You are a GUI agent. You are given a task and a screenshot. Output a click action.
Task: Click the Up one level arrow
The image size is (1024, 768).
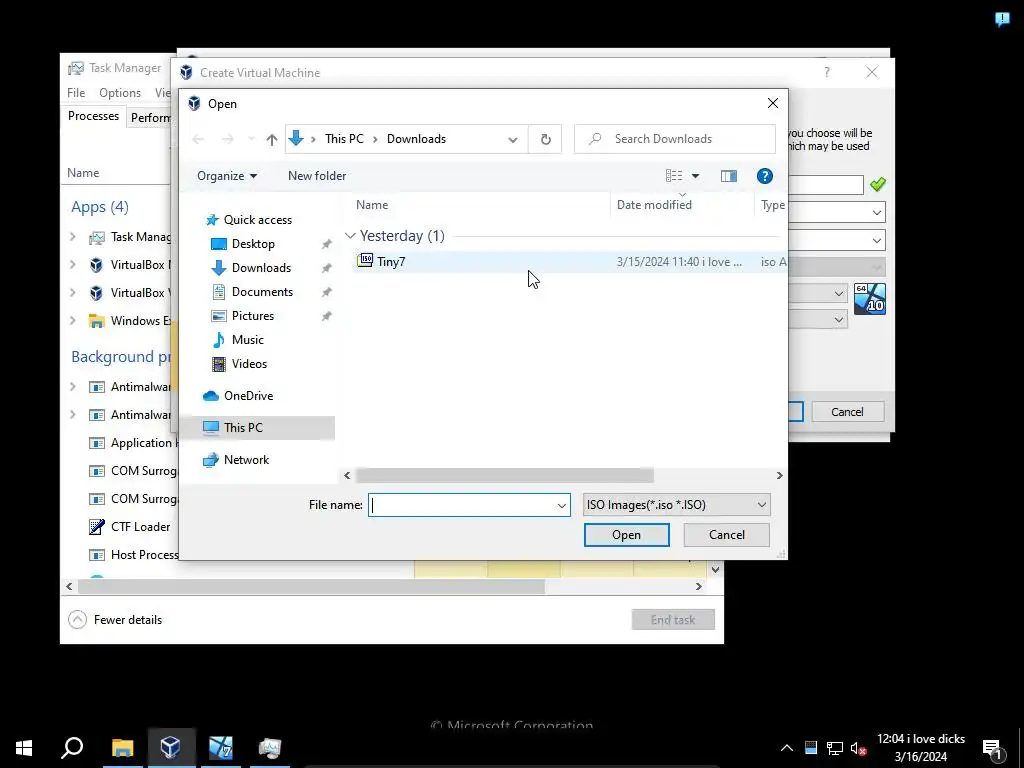coord(272,139)
